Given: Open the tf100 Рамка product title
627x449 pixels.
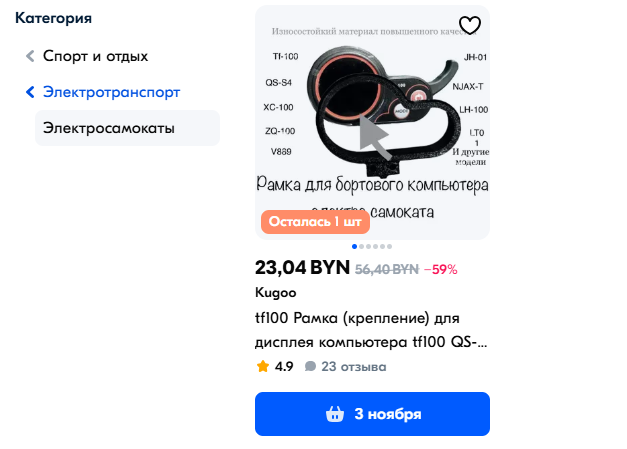Looking at the screenshot, I should (371, 330).
